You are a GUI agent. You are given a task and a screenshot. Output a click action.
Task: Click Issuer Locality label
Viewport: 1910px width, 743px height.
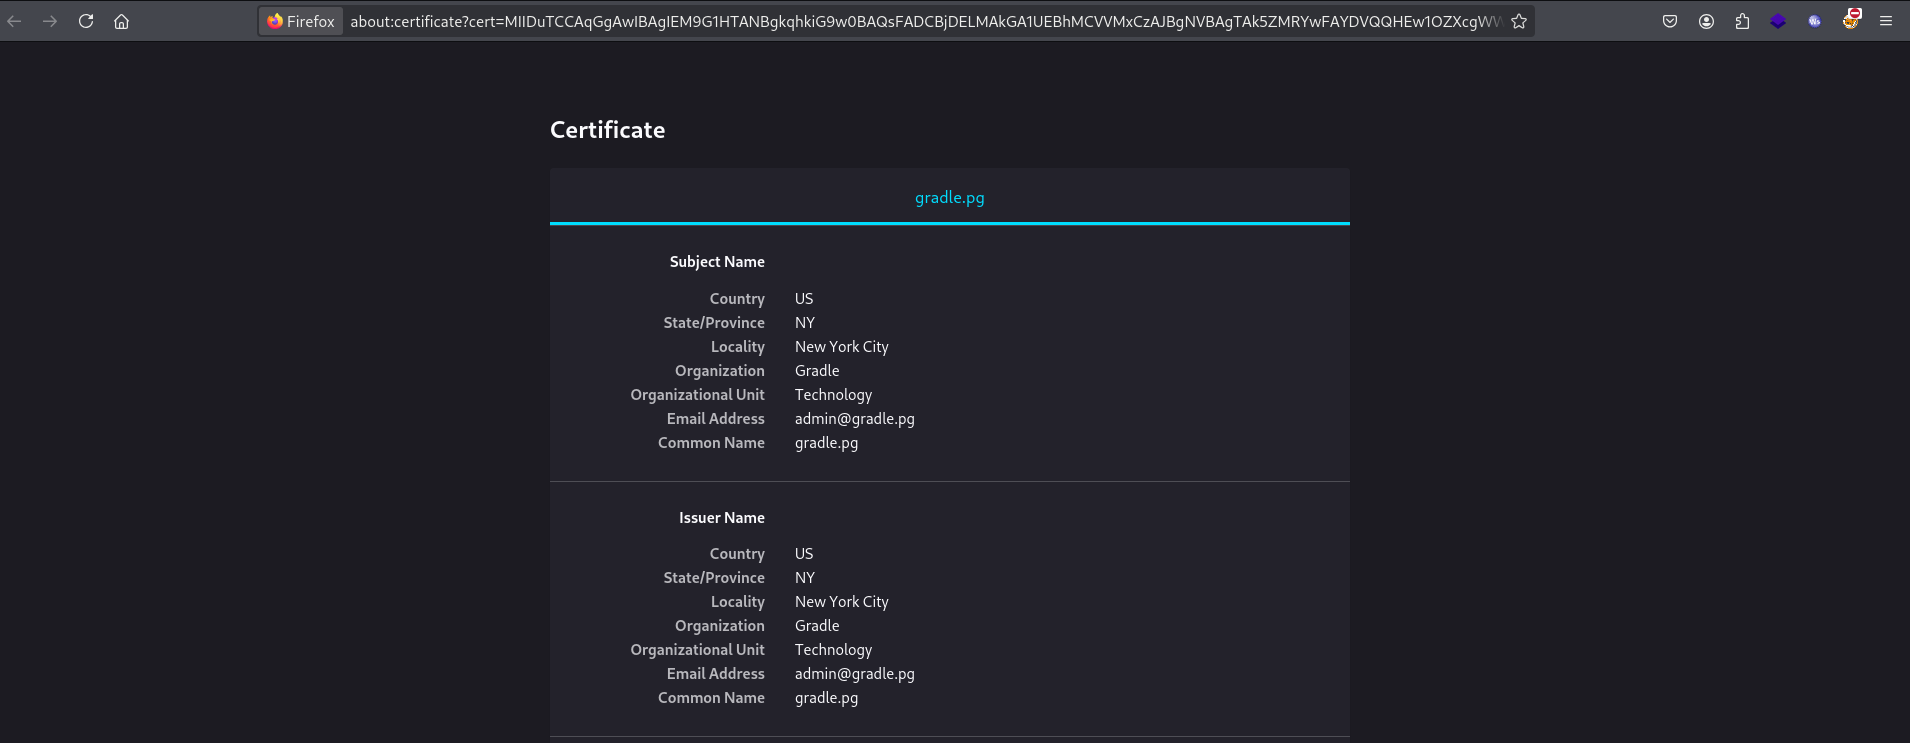click(738, 602)
